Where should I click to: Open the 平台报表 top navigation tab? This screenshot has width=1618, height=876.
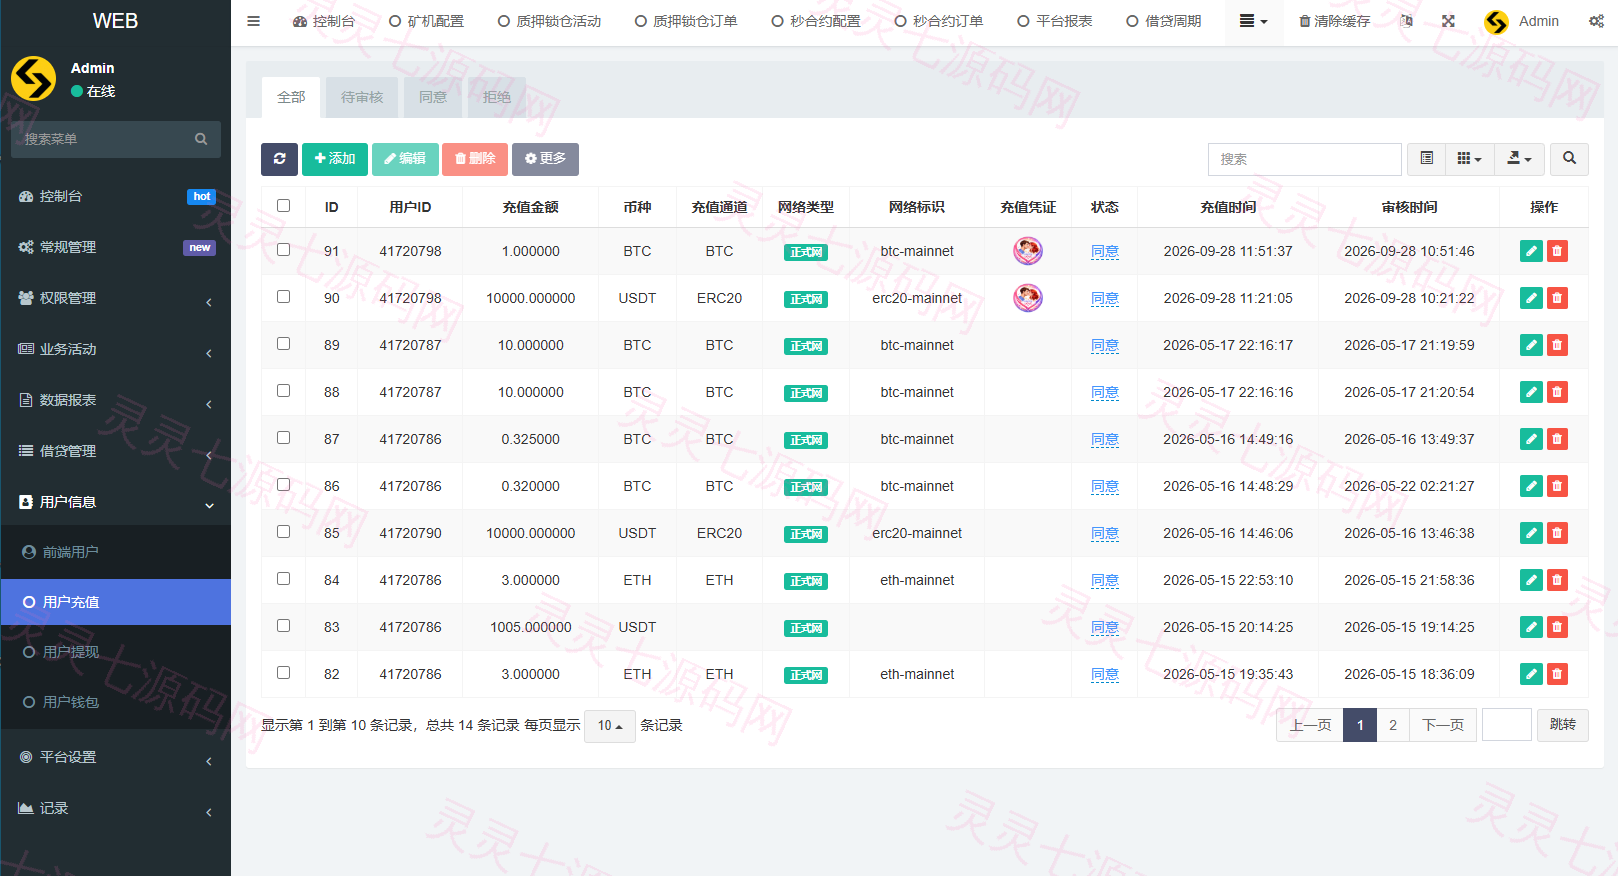point(1054,21)
